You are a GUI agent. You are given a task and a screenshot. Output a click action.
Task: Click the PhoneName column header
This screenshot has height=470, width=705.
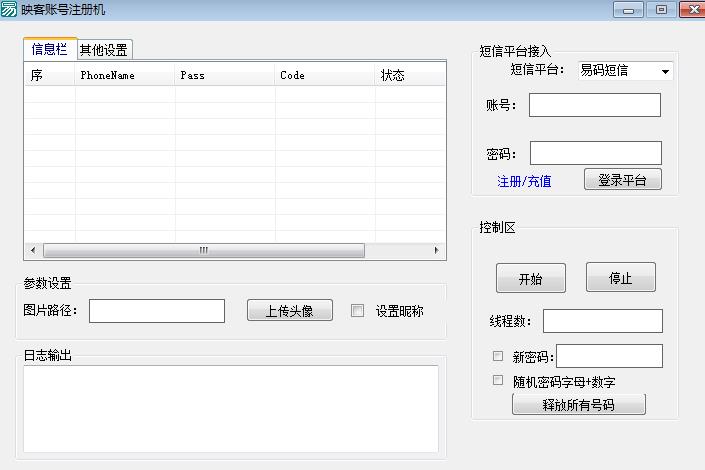pos(125,75)
